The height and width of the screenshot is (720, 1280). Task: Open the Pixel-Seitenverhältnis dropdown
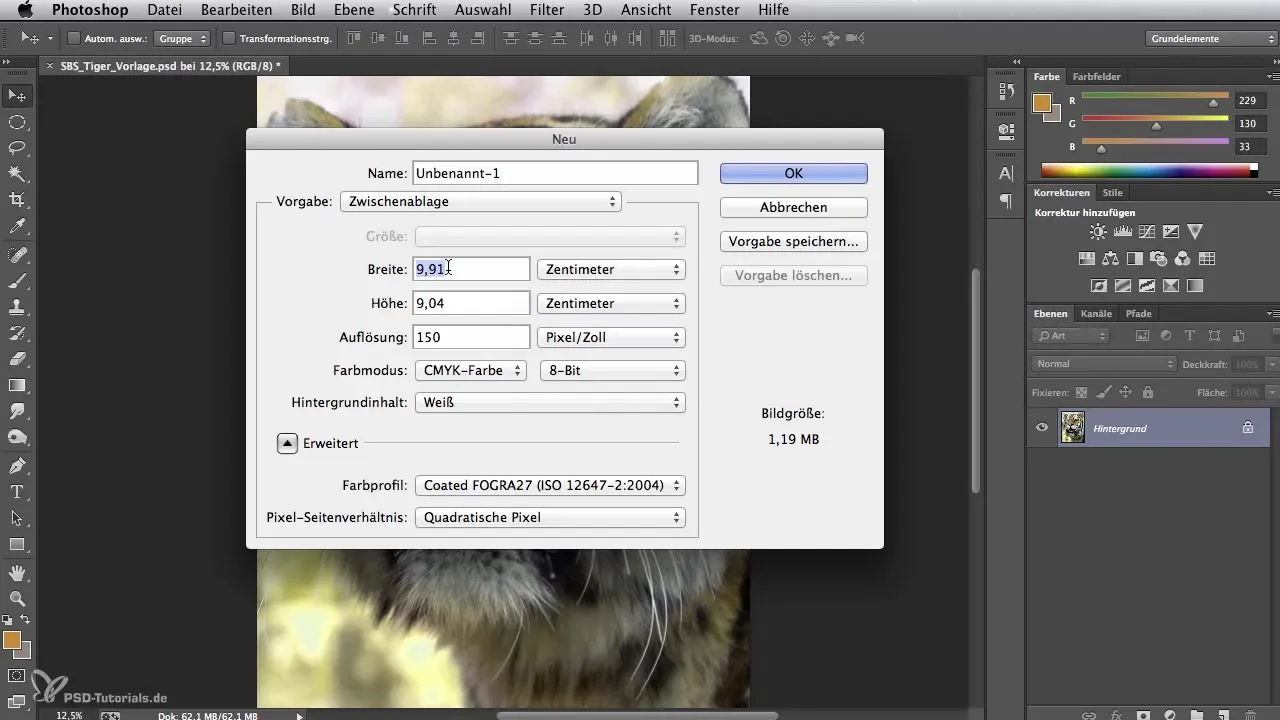click(x=550, y=518)
